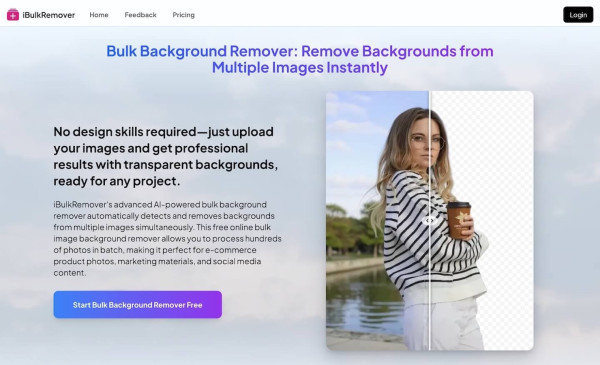Click the 'No design skills required' subheading
The image size is (600, 365).
point(165,156)
